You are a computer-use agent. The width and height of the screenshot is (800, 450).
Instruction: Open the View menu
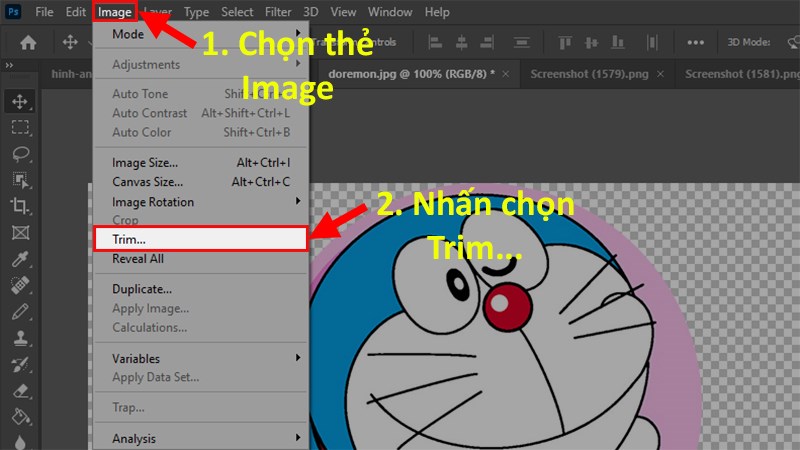tap(343, 12)
